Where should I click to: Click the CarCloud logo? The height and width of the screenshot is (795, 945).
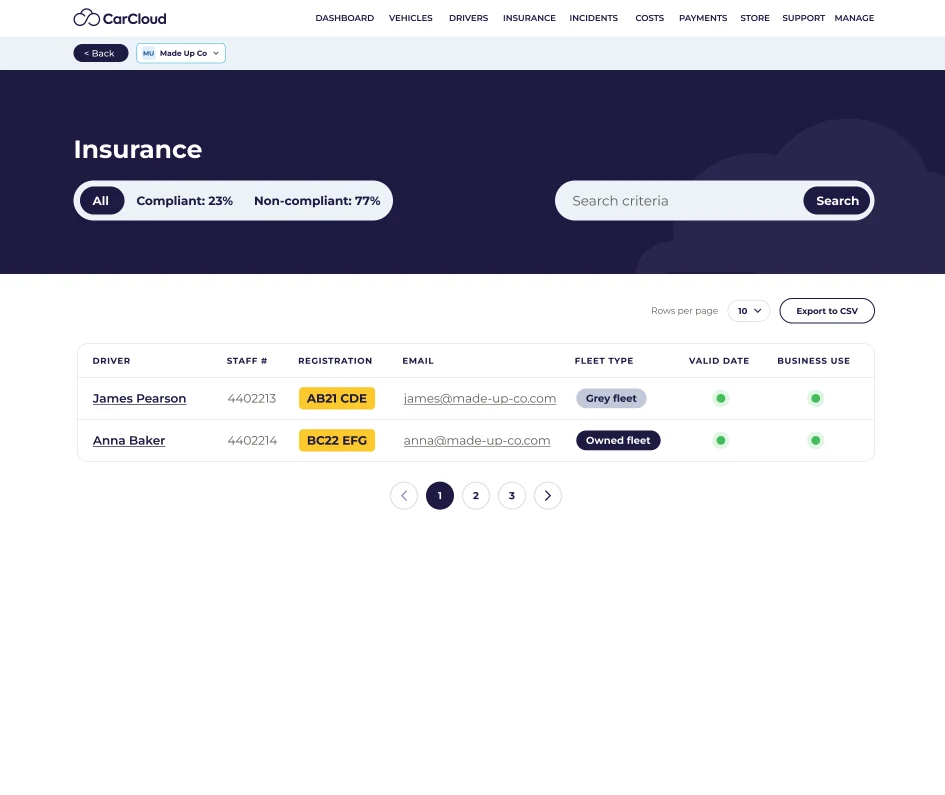[119, 18]
